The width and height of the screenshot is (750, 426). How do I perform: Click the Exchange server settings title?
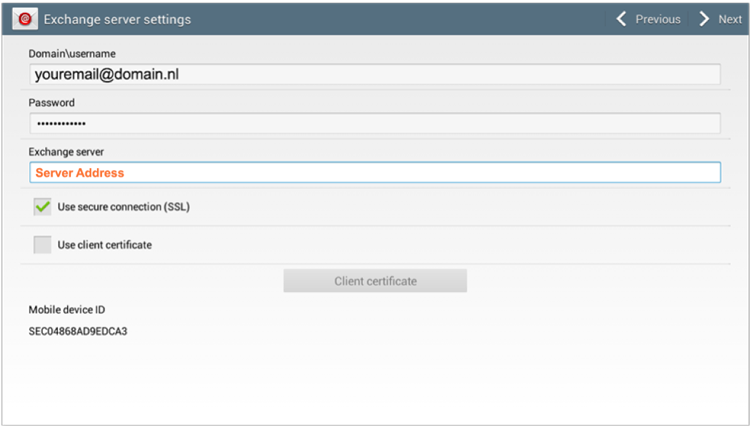click(117, 19)
